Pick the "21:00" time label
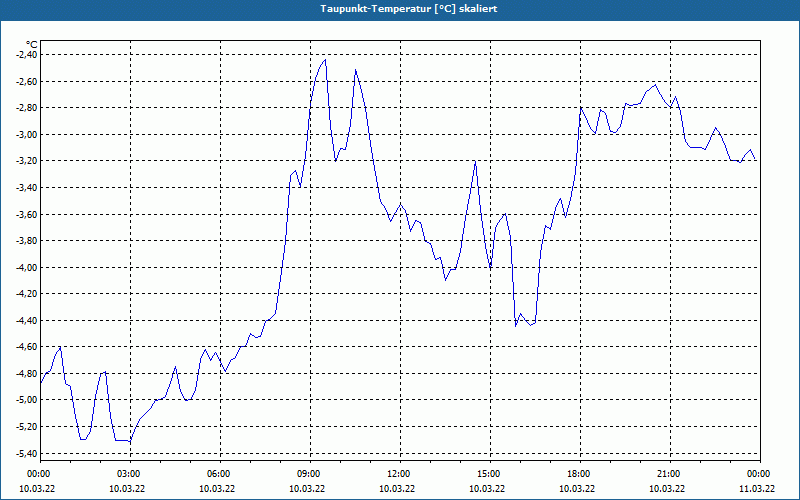 pos(670,474)
